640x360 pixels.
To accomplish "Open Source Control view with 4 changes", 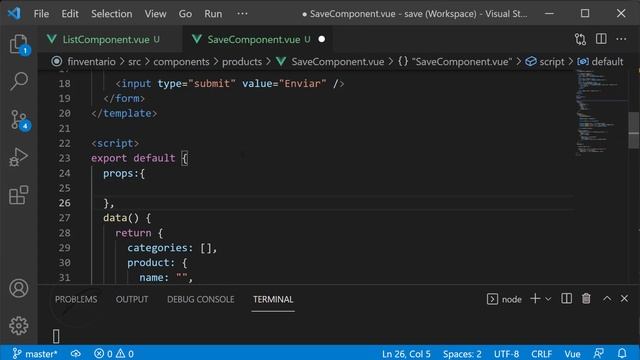I will click(x=19, y=120).
